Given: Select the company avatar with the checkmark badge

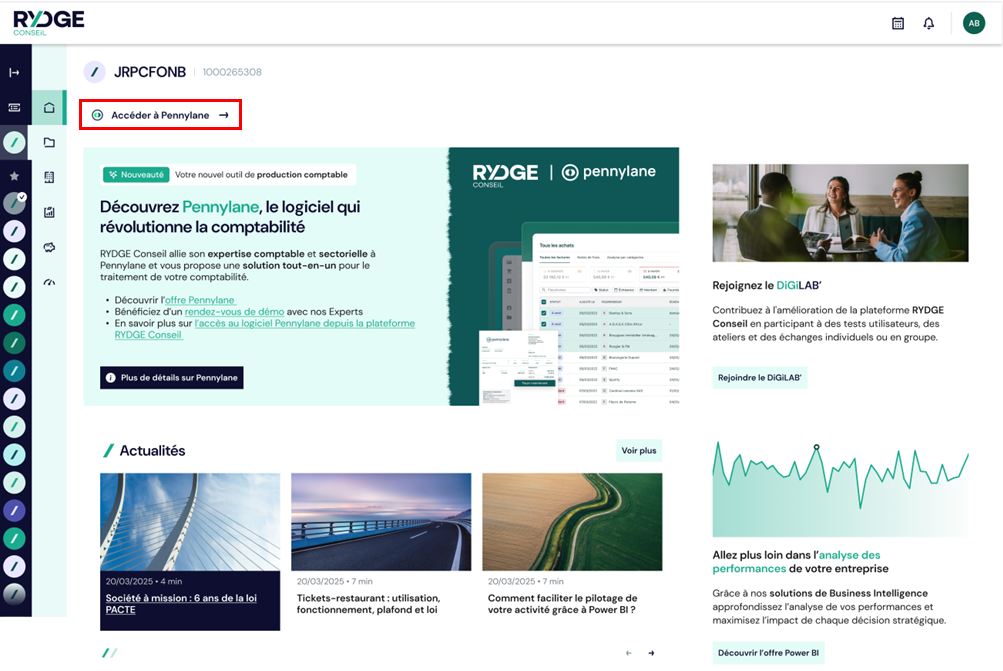Looking at the screenshot, I should pos(14,203).
